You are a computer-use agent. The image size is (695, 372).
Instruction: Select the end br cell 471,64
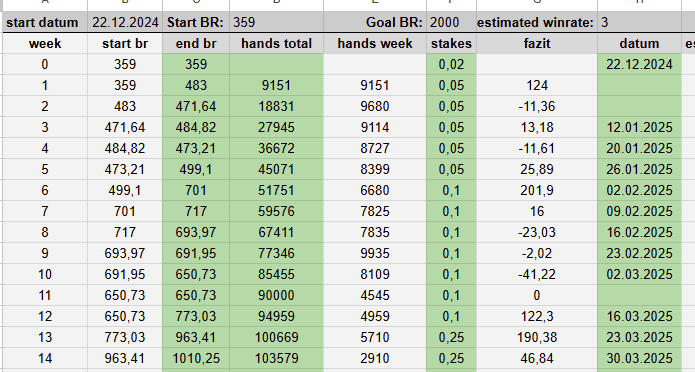196,106
